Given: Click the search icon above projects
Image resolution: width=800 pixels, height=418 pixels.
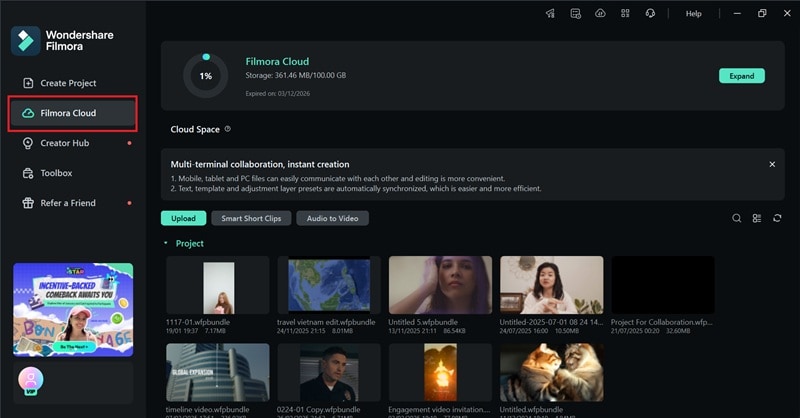Looking at the screenshot, I should click(736, 218).
